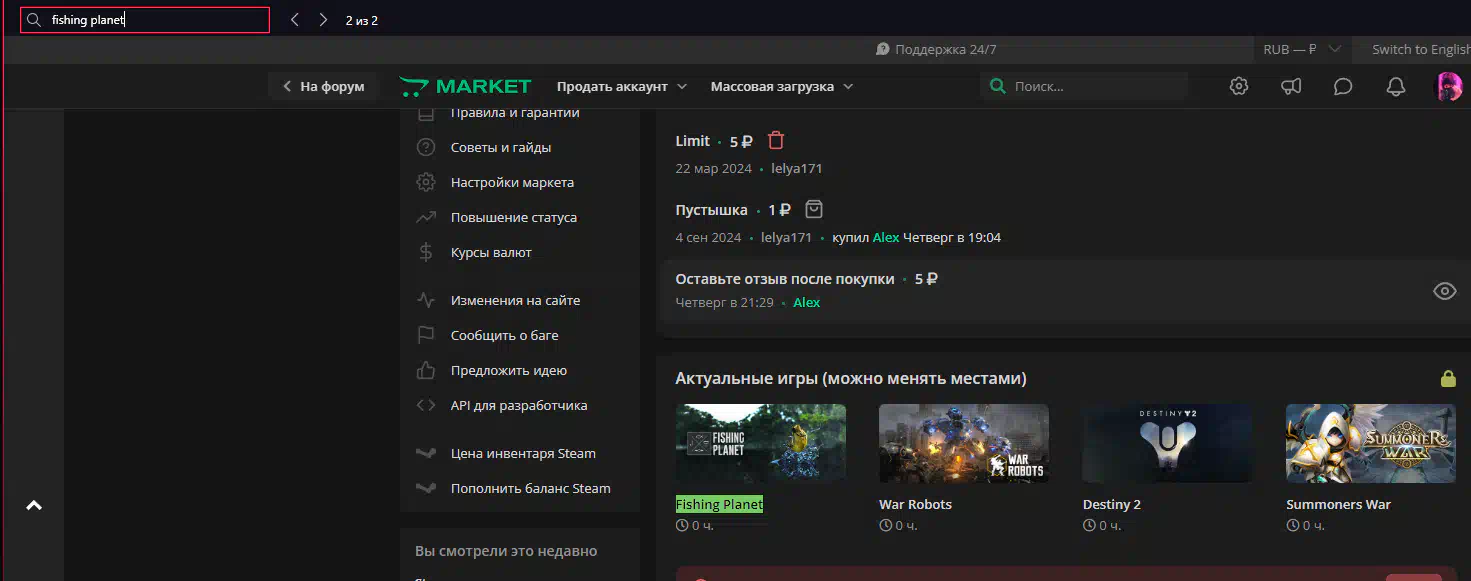
Task: Click the Summoners War title text
Action: [1338, 504]
